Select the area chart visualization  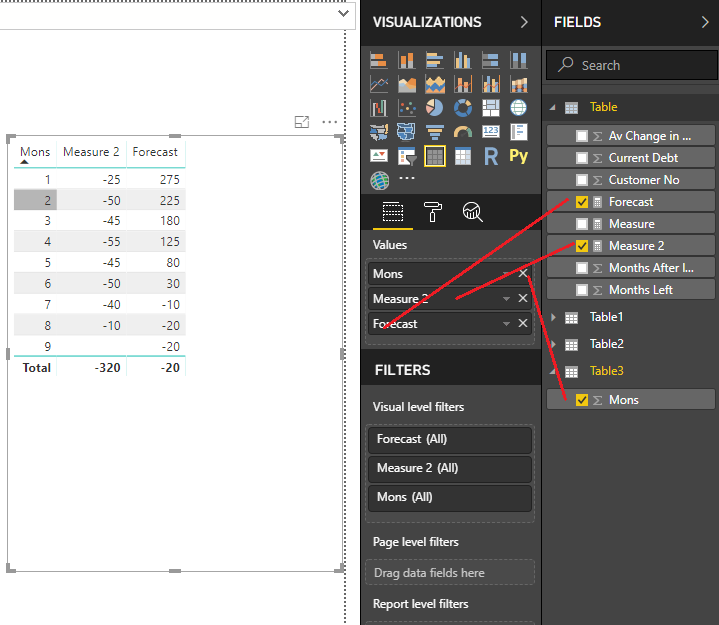407,84
